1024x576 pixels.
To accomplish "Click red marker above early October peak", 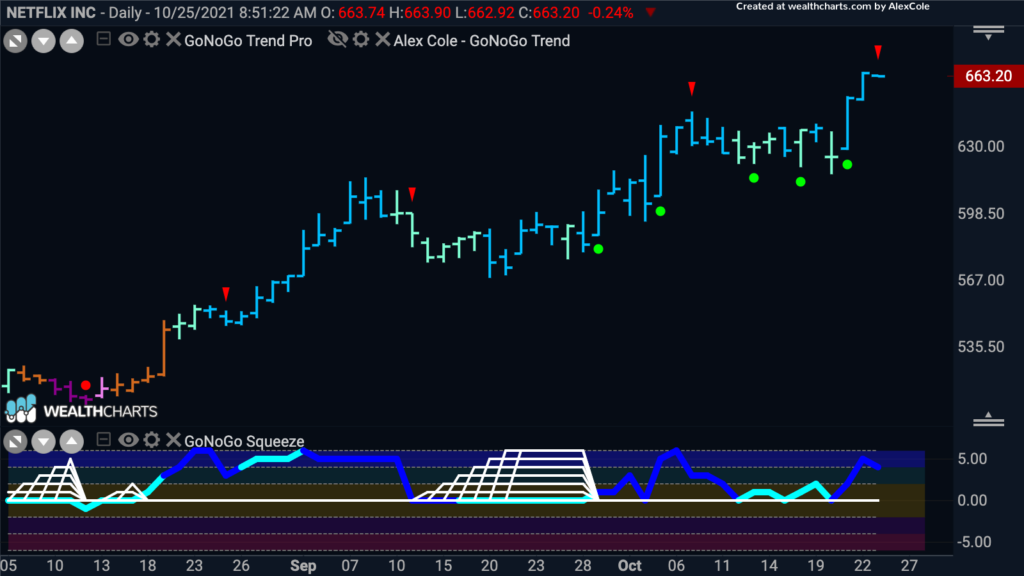I will click(692, 88).
